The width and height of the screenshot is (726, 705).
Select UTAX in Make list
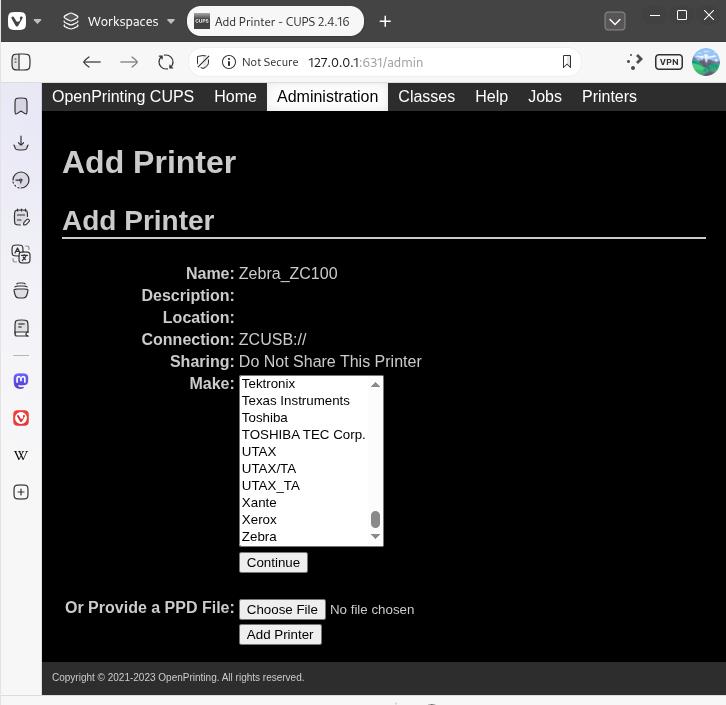point(305,452)
